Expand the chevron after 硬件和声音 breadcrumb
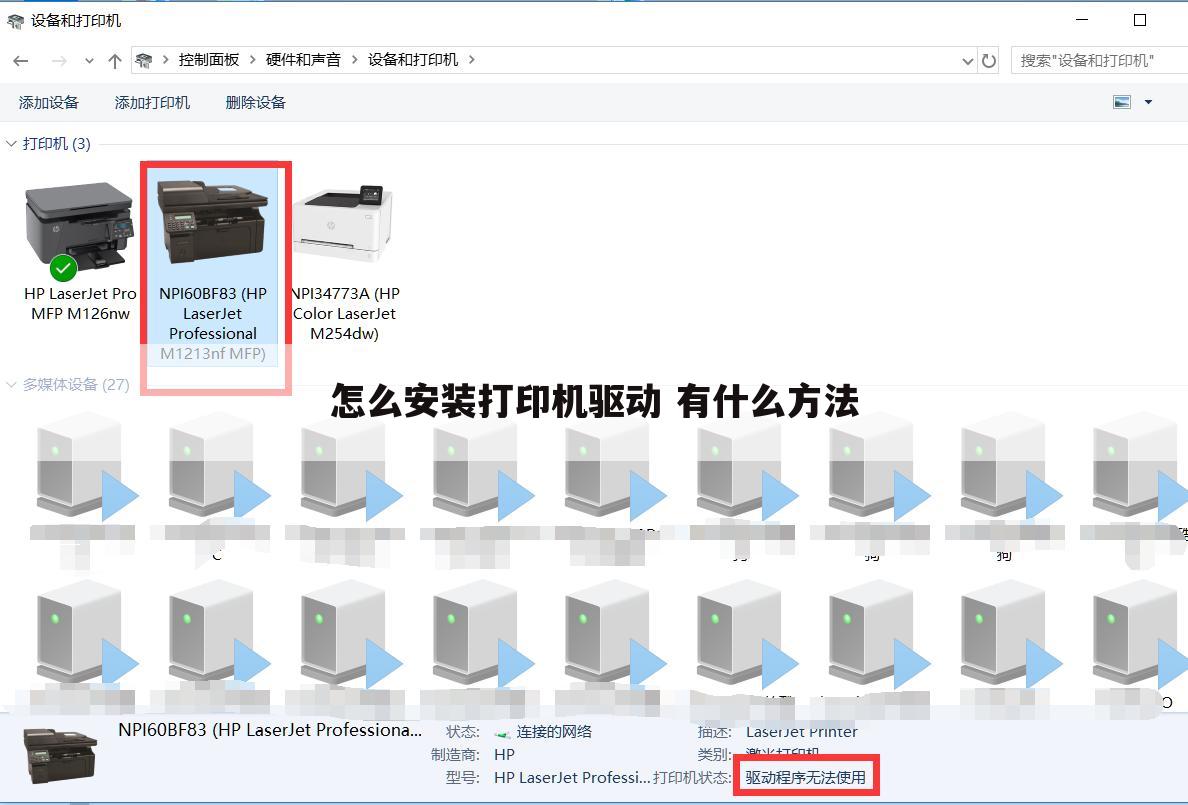This screenshot has width=1188, height=805. click(x=354, y=59)
